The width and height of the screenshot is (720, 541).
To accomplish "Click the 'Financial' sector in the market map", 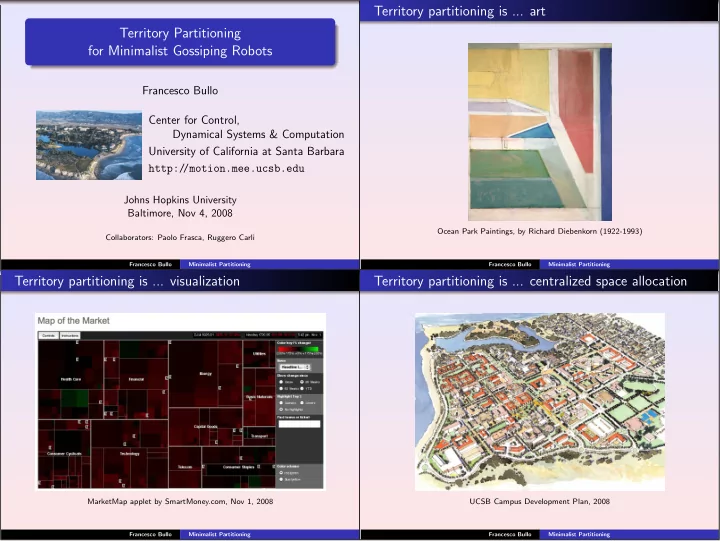I will click(x=136, y=379).
